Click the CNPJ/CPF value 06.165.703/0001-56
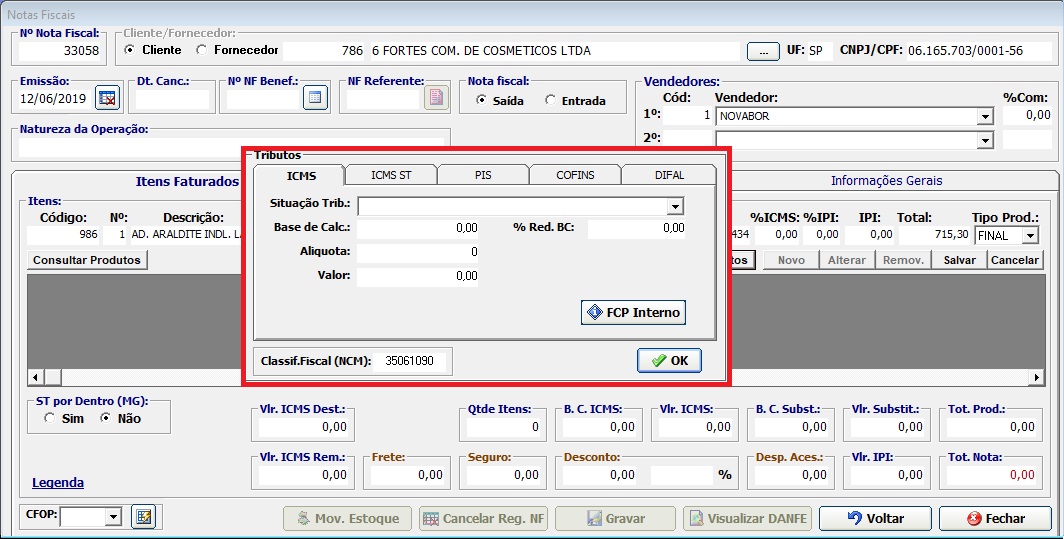The width and height of the screenshot is (1064, 539). coord(965,51)
